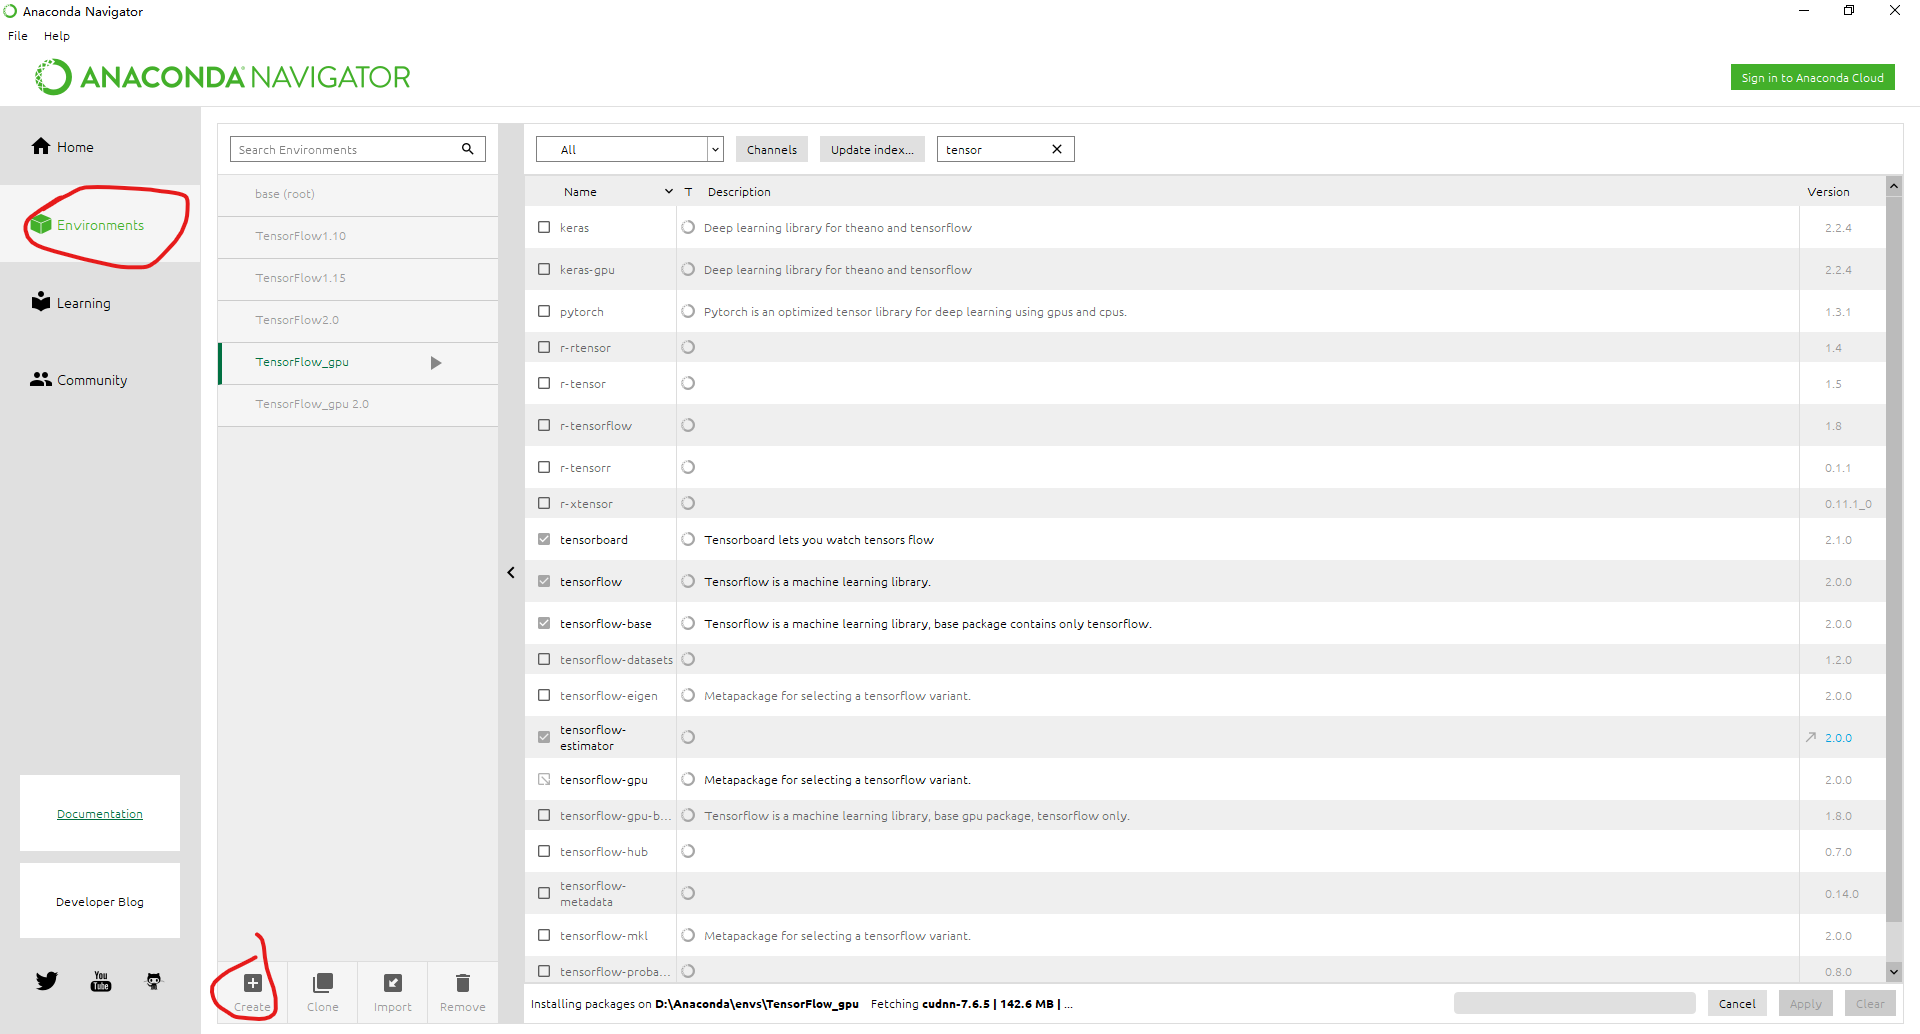Click the T column header
The width and height of the screenshot is (1920, 1034).
click(x=688, y=191)
